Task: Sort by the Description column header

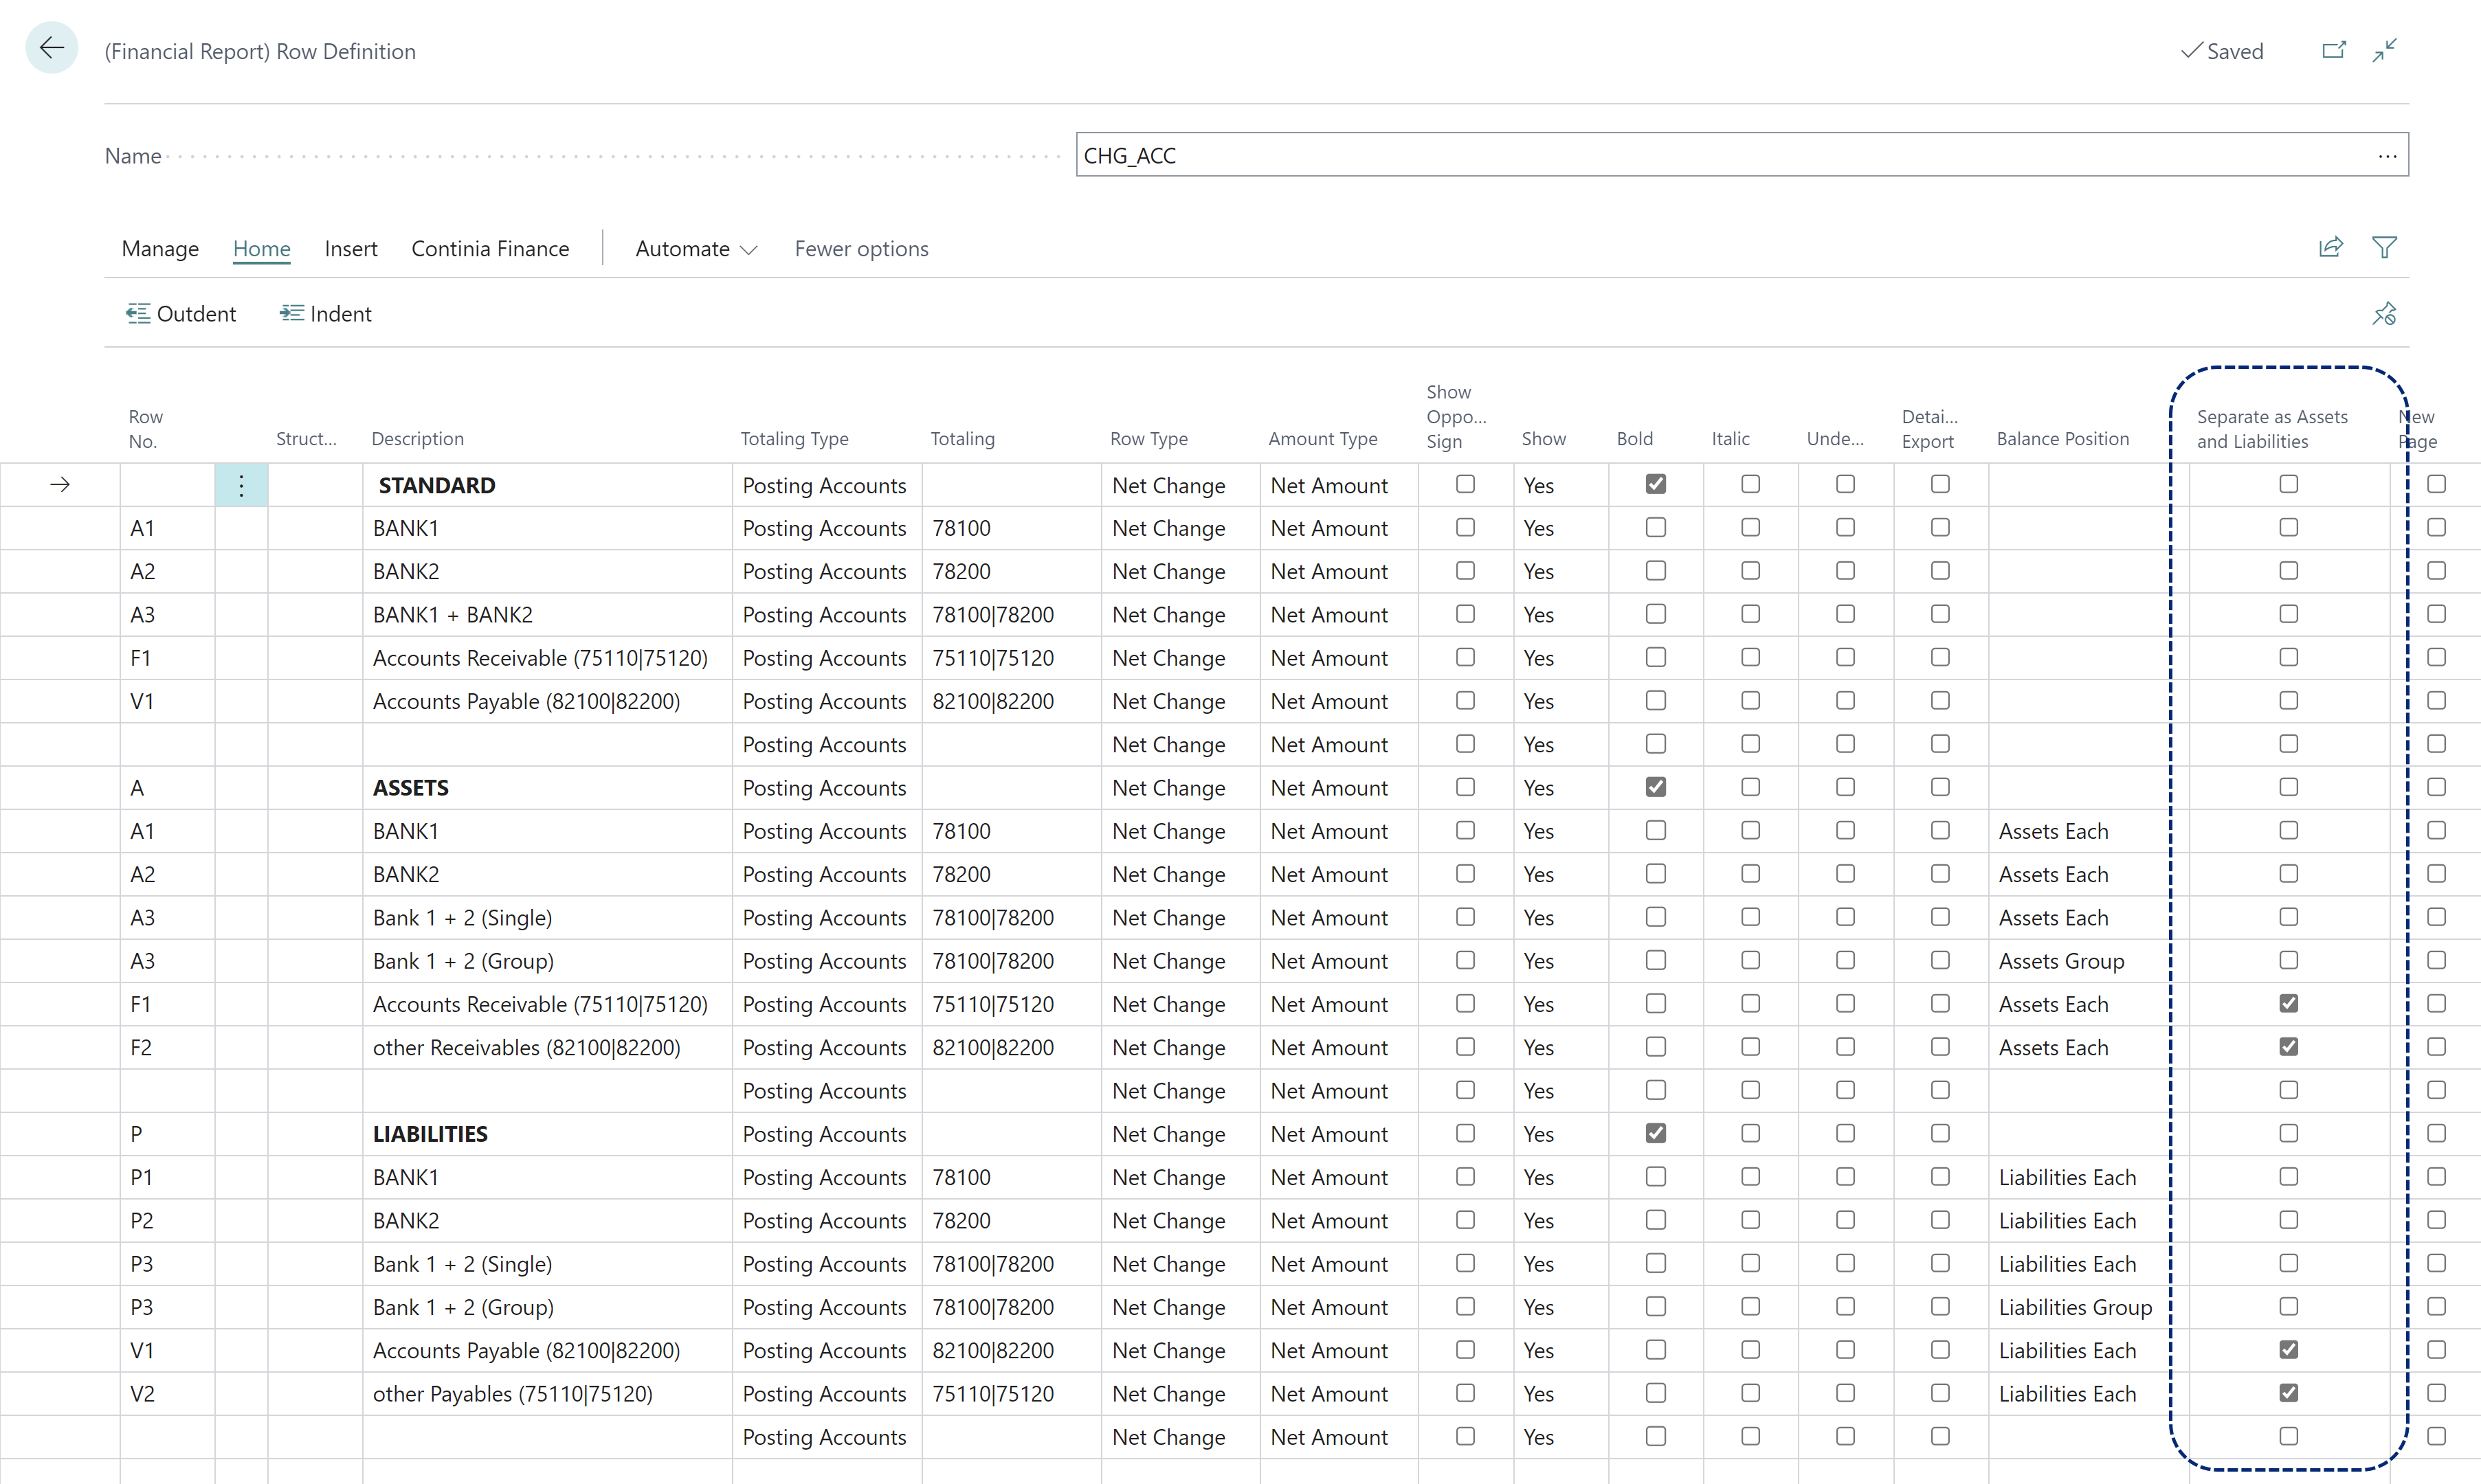Action: (418, 439)
